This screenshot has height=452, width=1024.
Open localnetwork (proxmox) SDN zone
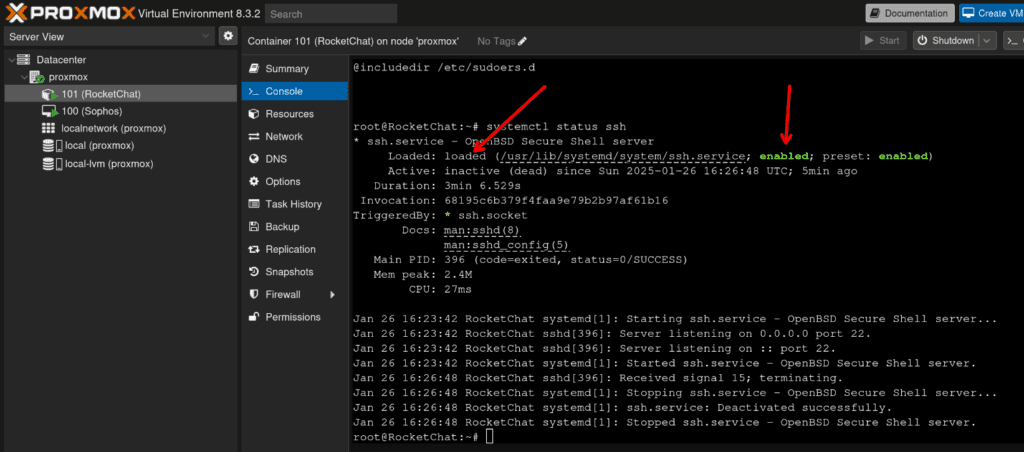click(113, 128)
